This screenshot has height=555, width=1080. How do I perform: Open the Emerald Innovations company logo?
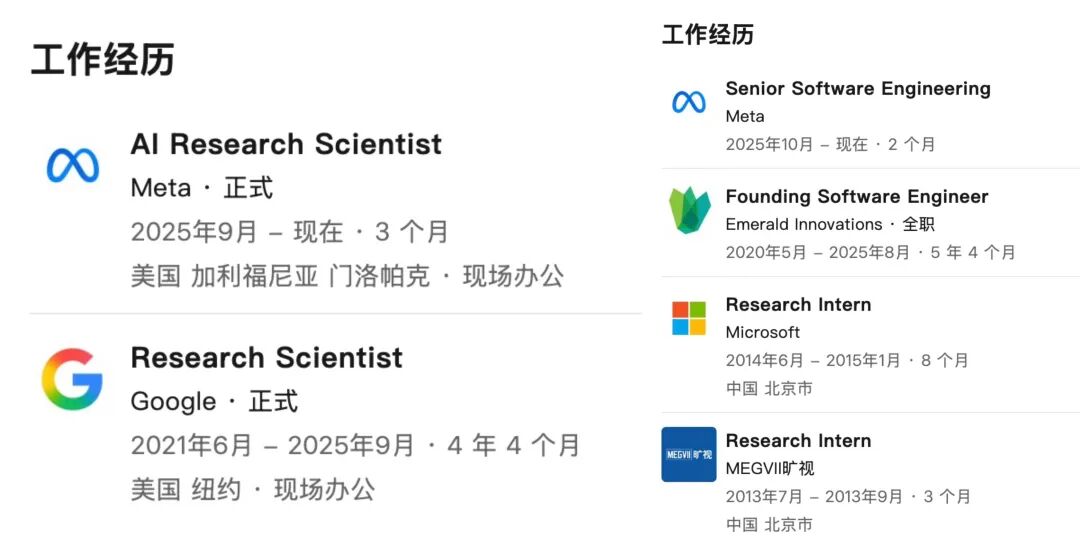click(689, 210)
